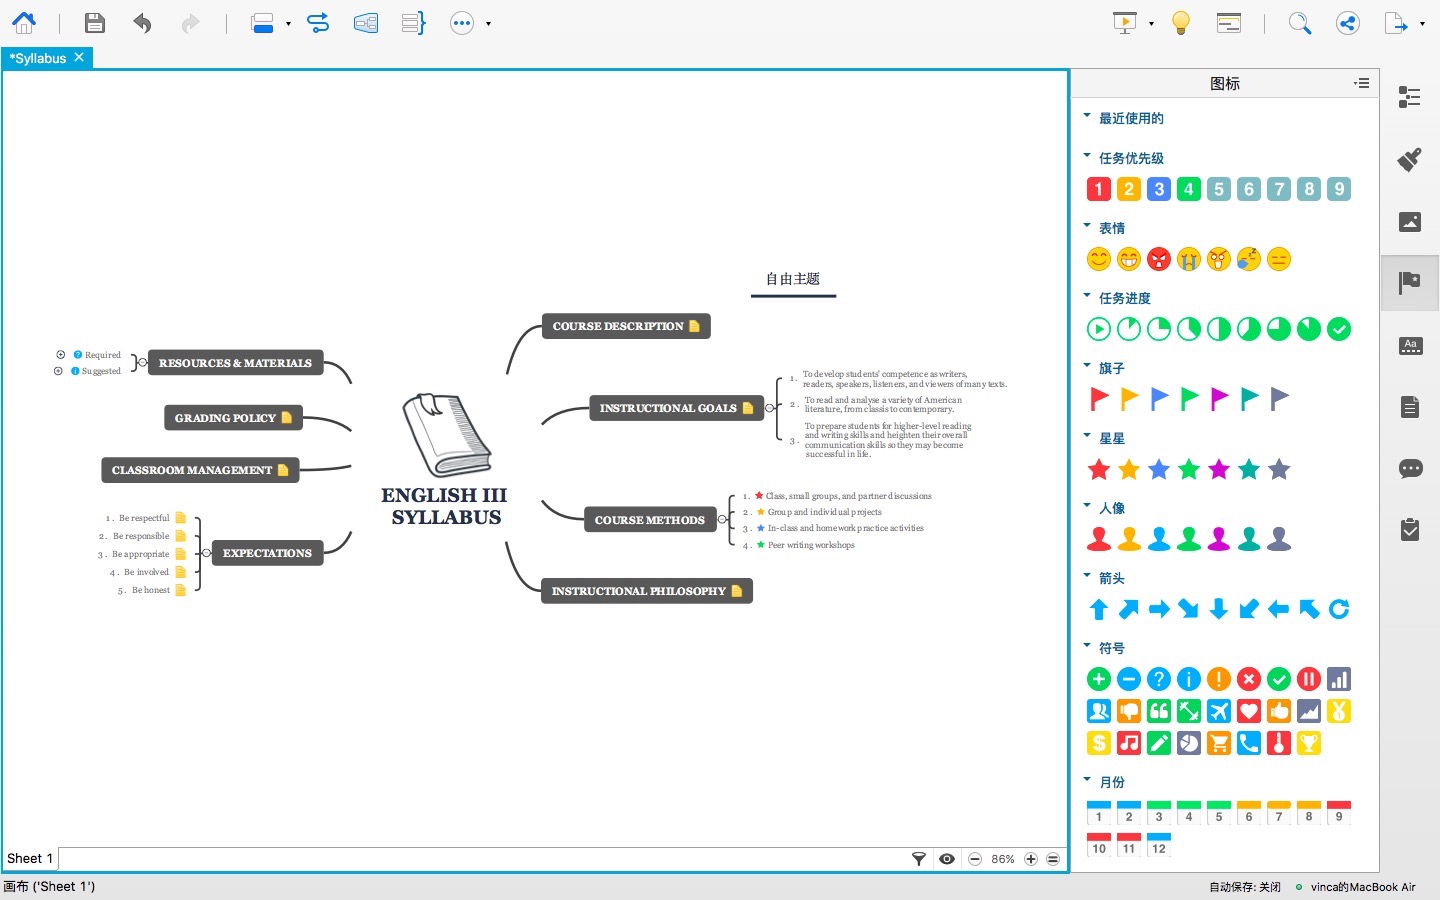Screen dimensions: 1440x900
Task: Click the Sheet 1 tab
Action: 29,858
